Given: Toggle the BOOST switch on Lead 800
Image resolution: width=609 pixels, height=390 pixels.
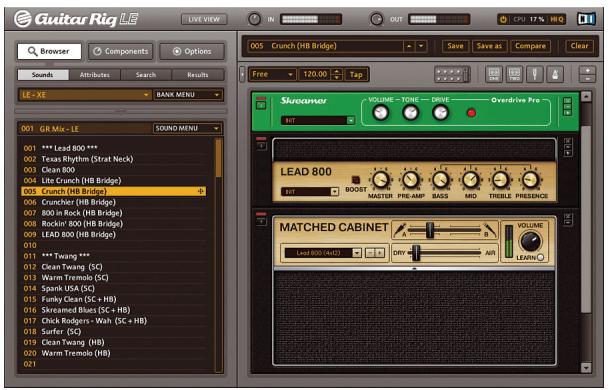Looking at the screenshot, I should click(x=356, y=180).
